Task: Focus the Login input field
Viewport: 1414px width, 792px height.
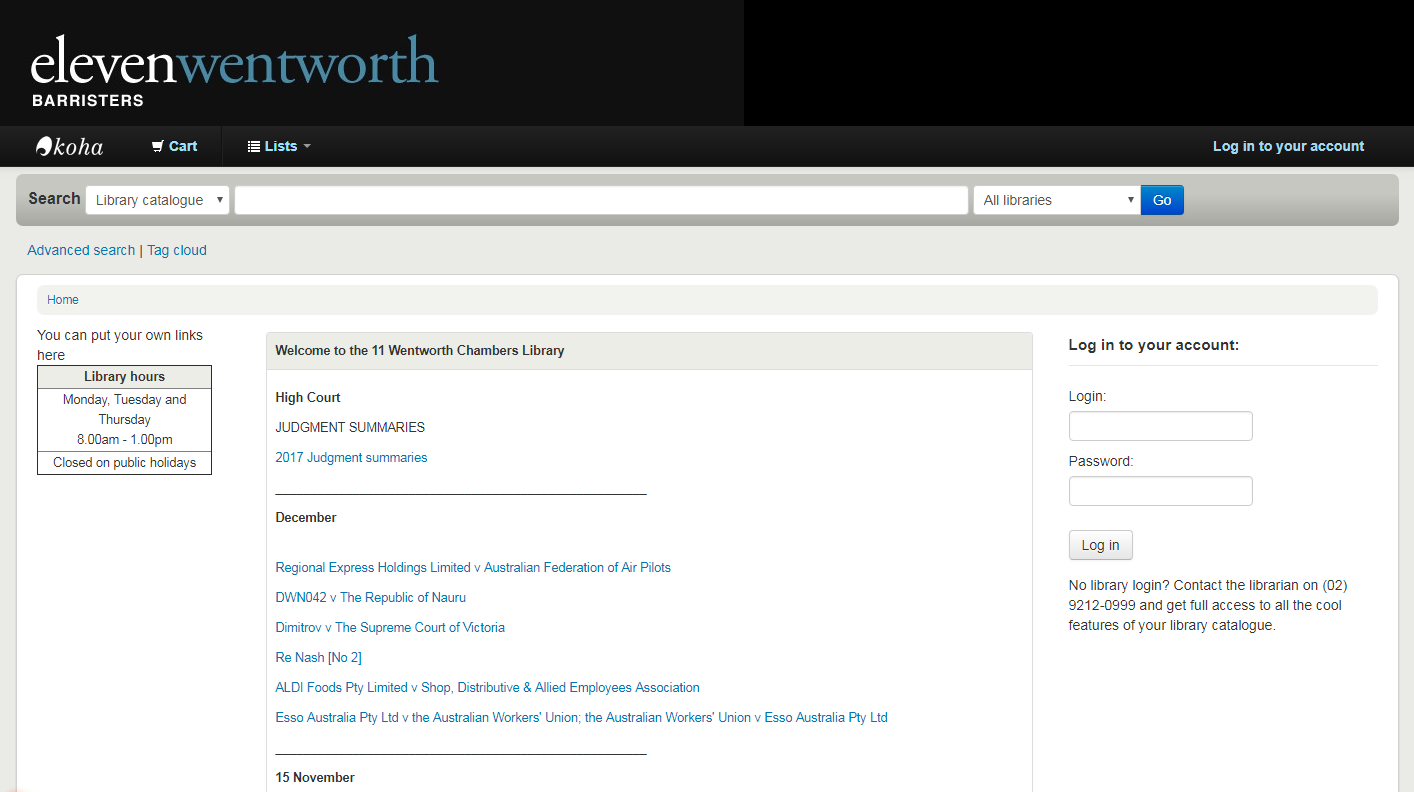Action: (1160, 426)
